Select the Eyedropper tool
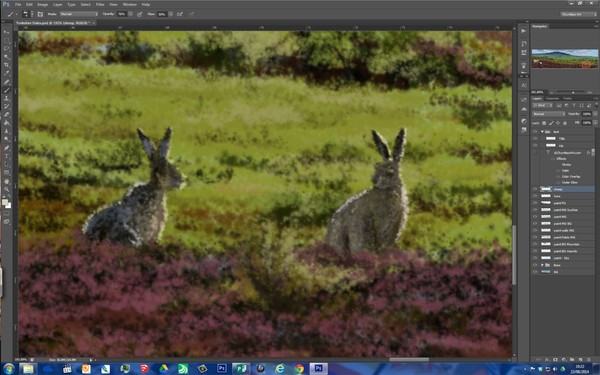This screenshot has height=375, width=600. coord(7,73)
